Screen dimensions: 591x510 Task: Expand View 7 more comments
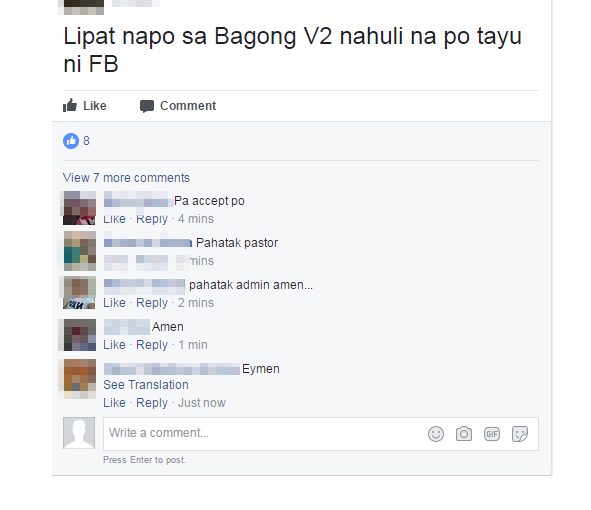(x=126, y=178)
